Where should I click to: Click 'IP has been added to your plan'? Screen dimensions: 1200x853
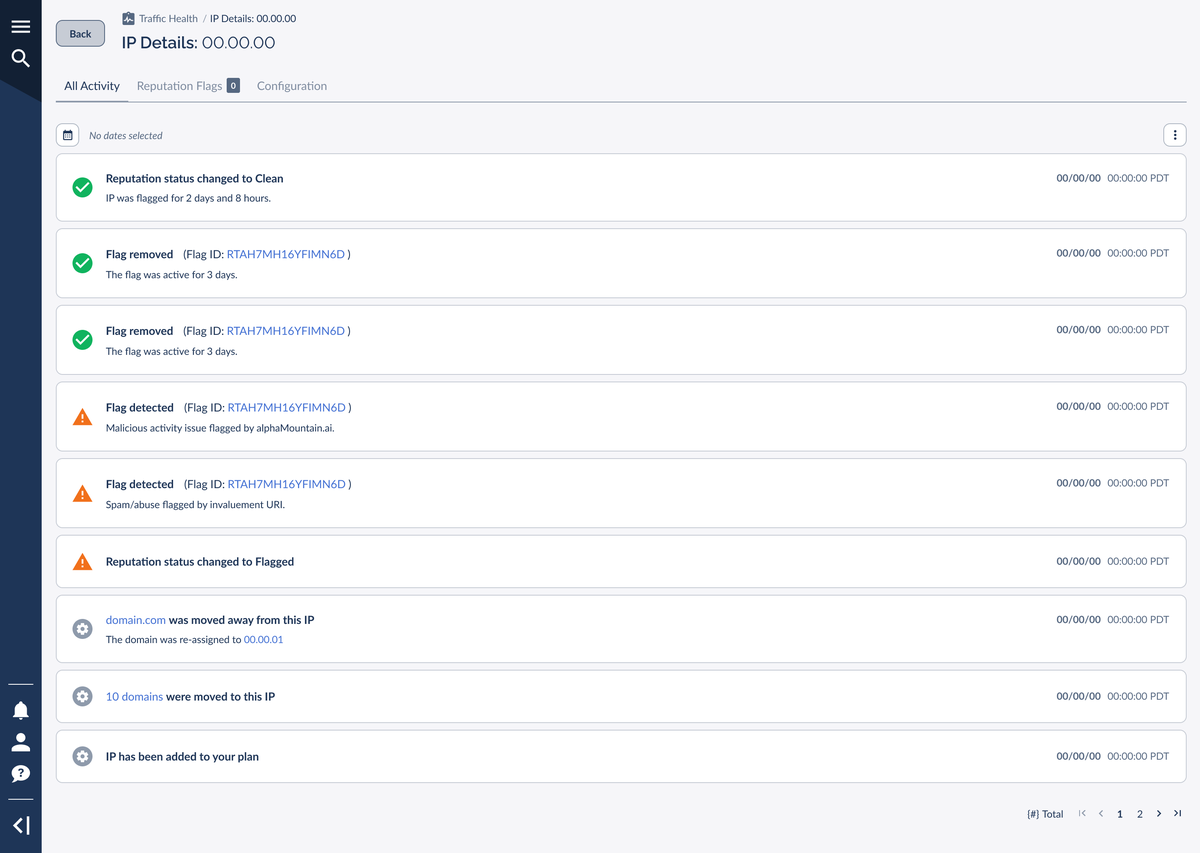pyautogui.click(x=182, y=757)
